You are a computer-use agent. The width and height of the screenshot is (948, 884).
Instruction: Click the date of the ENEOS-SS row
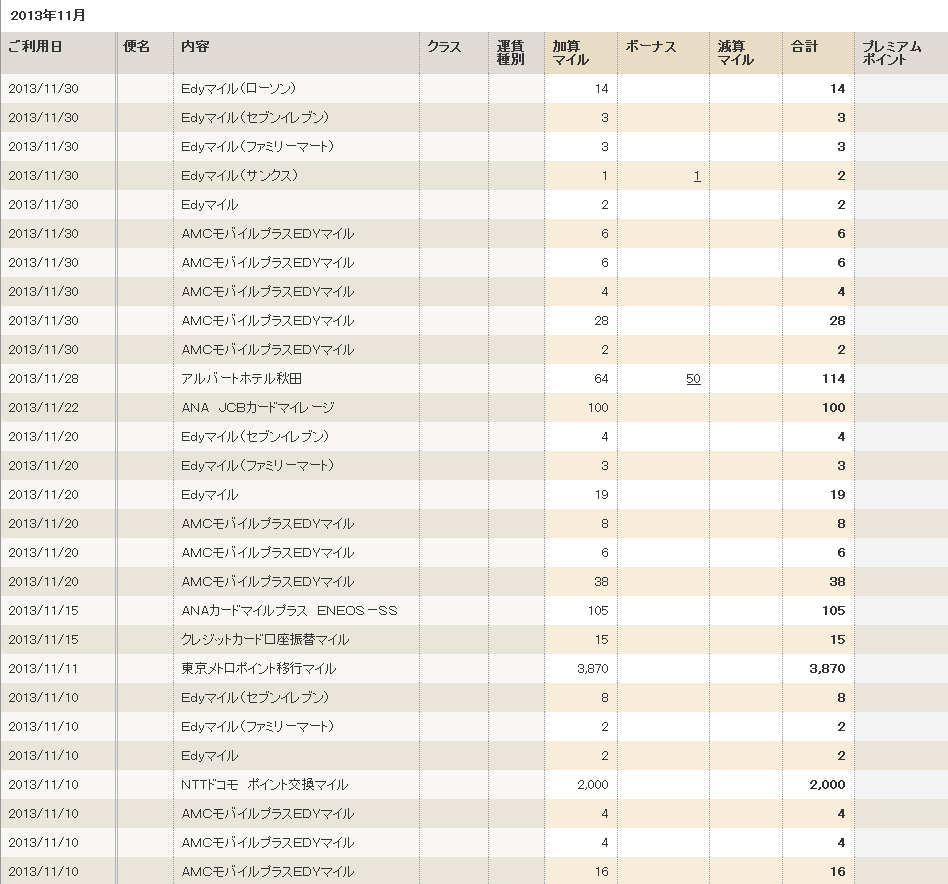(44, 611)
